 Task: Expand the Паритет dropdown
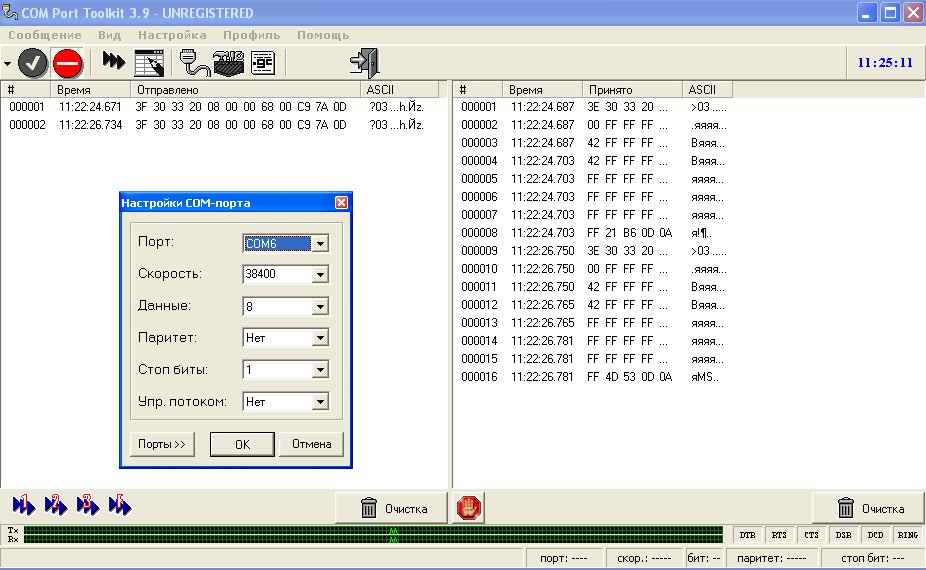pyautogui.click(x=320, y=338)
